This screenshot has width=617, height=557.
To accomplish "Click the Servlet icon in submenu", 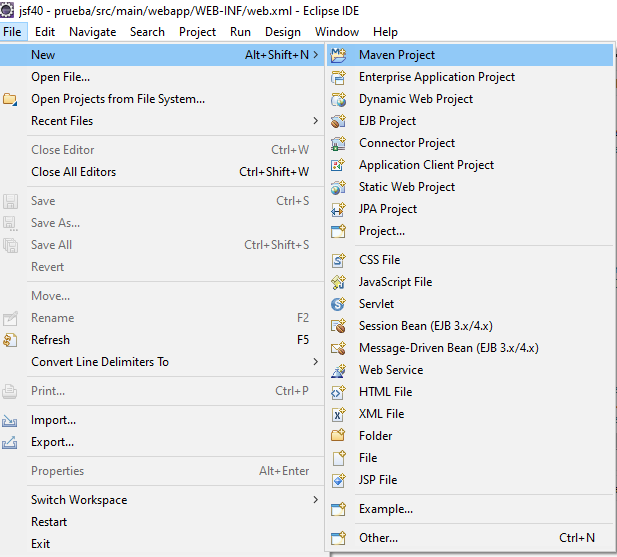I will pos(338,304).
